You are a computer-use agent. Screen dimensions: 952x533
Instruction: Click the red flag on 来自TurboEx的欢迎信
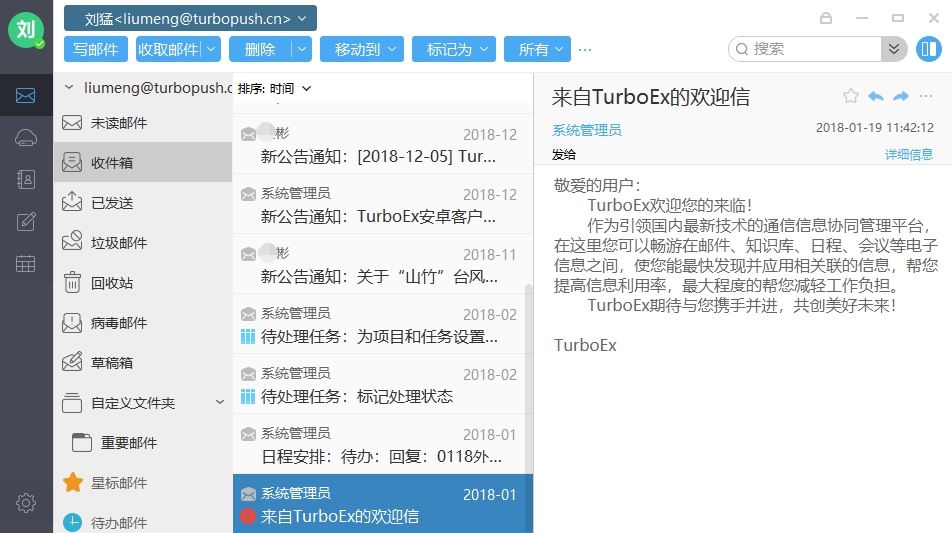coord(248,517)
